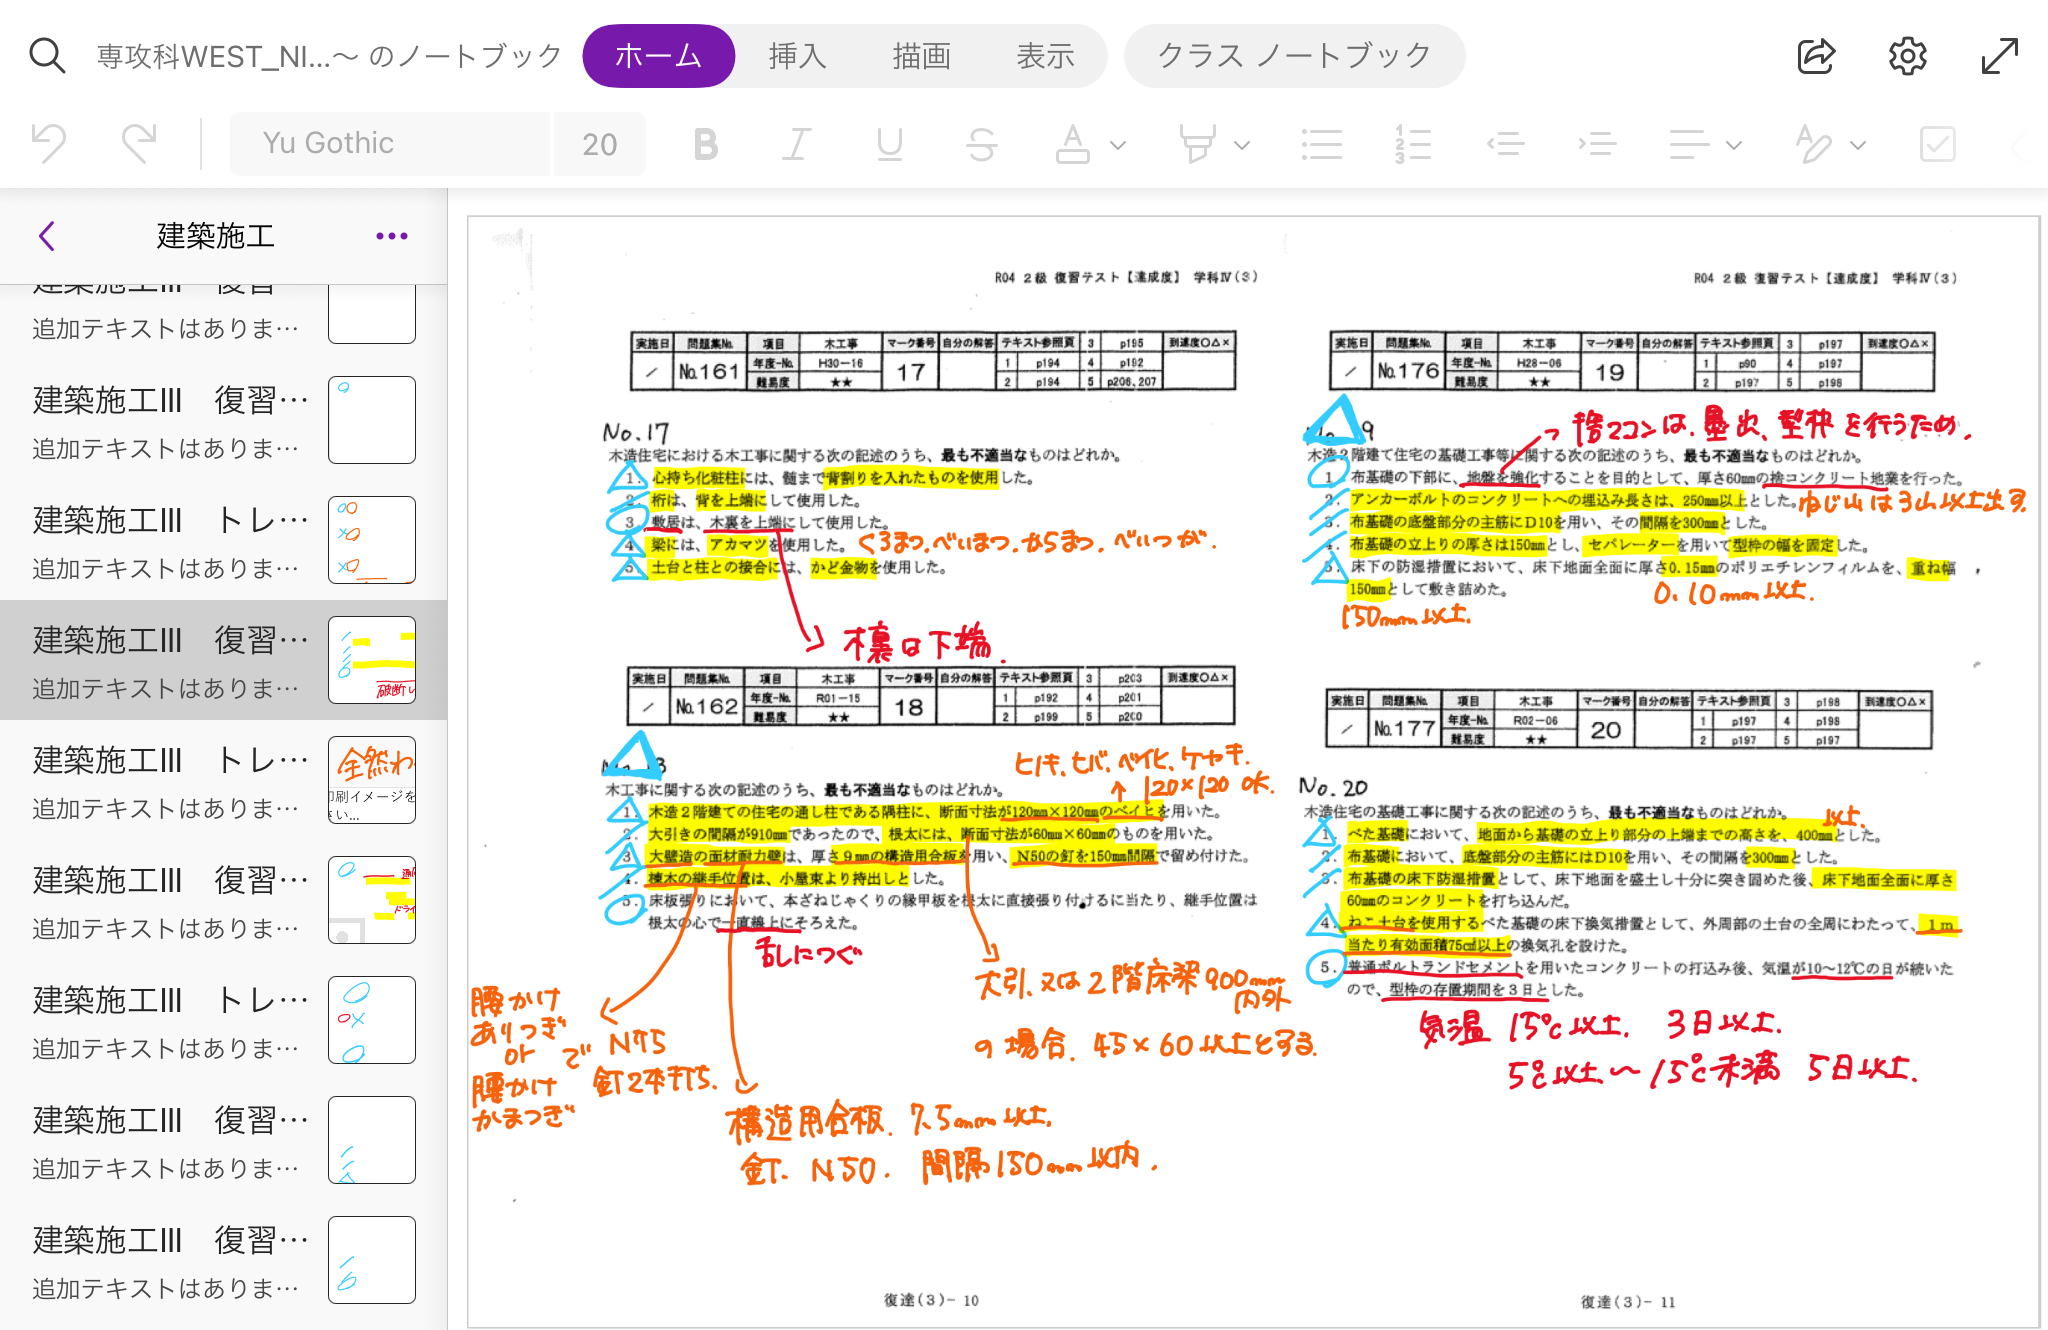Toggle bold formatting
Image resolution: width=2048 pixels, height=1330 pixels.
(706, 145)
